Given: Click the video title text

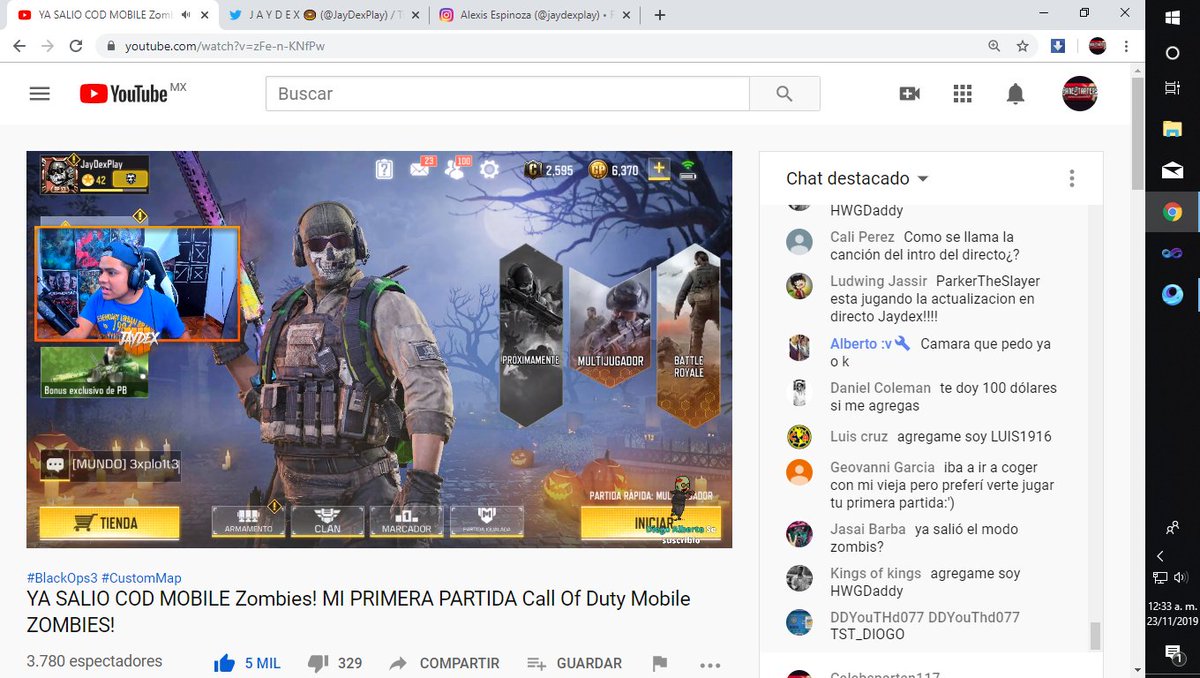Looking at the screenshot, I should [359, 612].
